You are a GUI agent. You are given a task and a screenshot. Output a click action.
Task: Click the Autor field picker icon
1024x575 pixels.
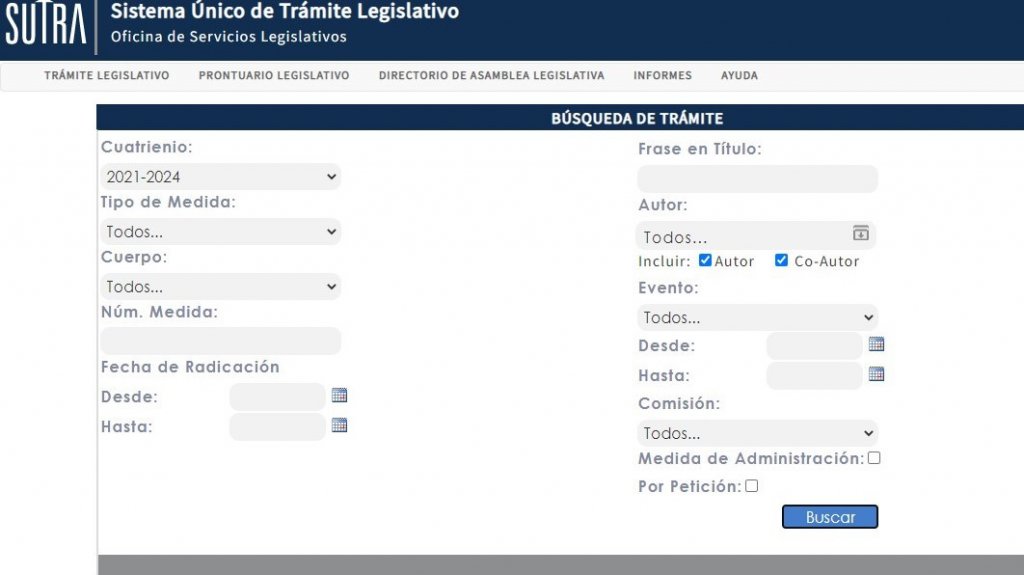(860, 233)
